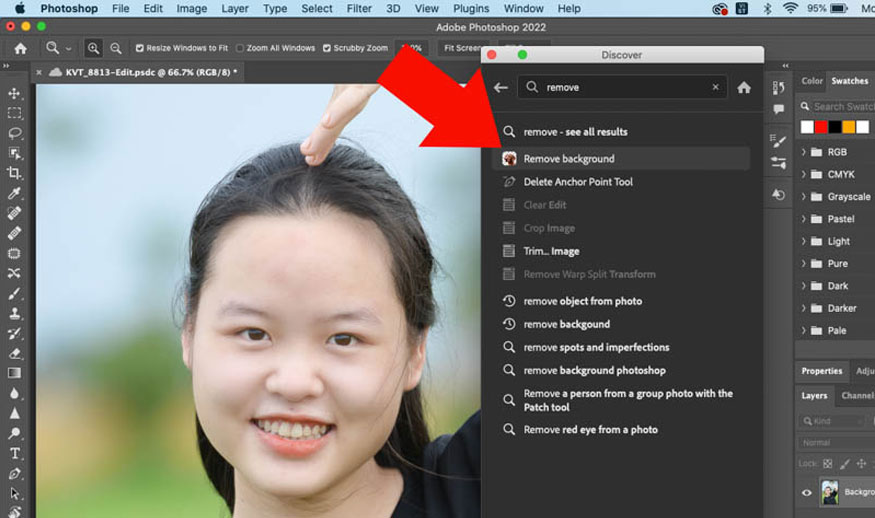Screen dimensions: 875x518
Task: Pick the red color swatch
Action: pyautogui.click(x=821, y=127)
